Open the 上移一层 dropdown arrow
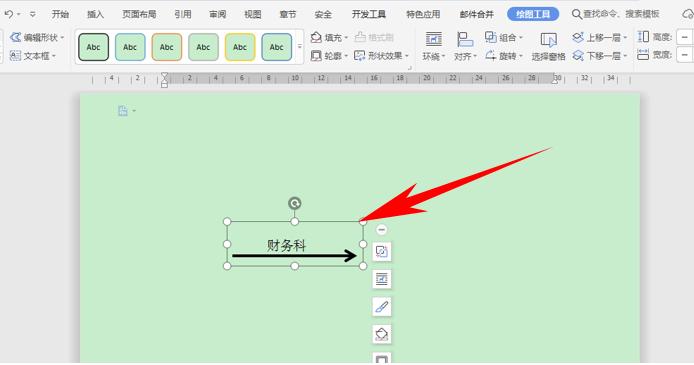The width and height of the screenshot is (694, 365). pos(625,38)
